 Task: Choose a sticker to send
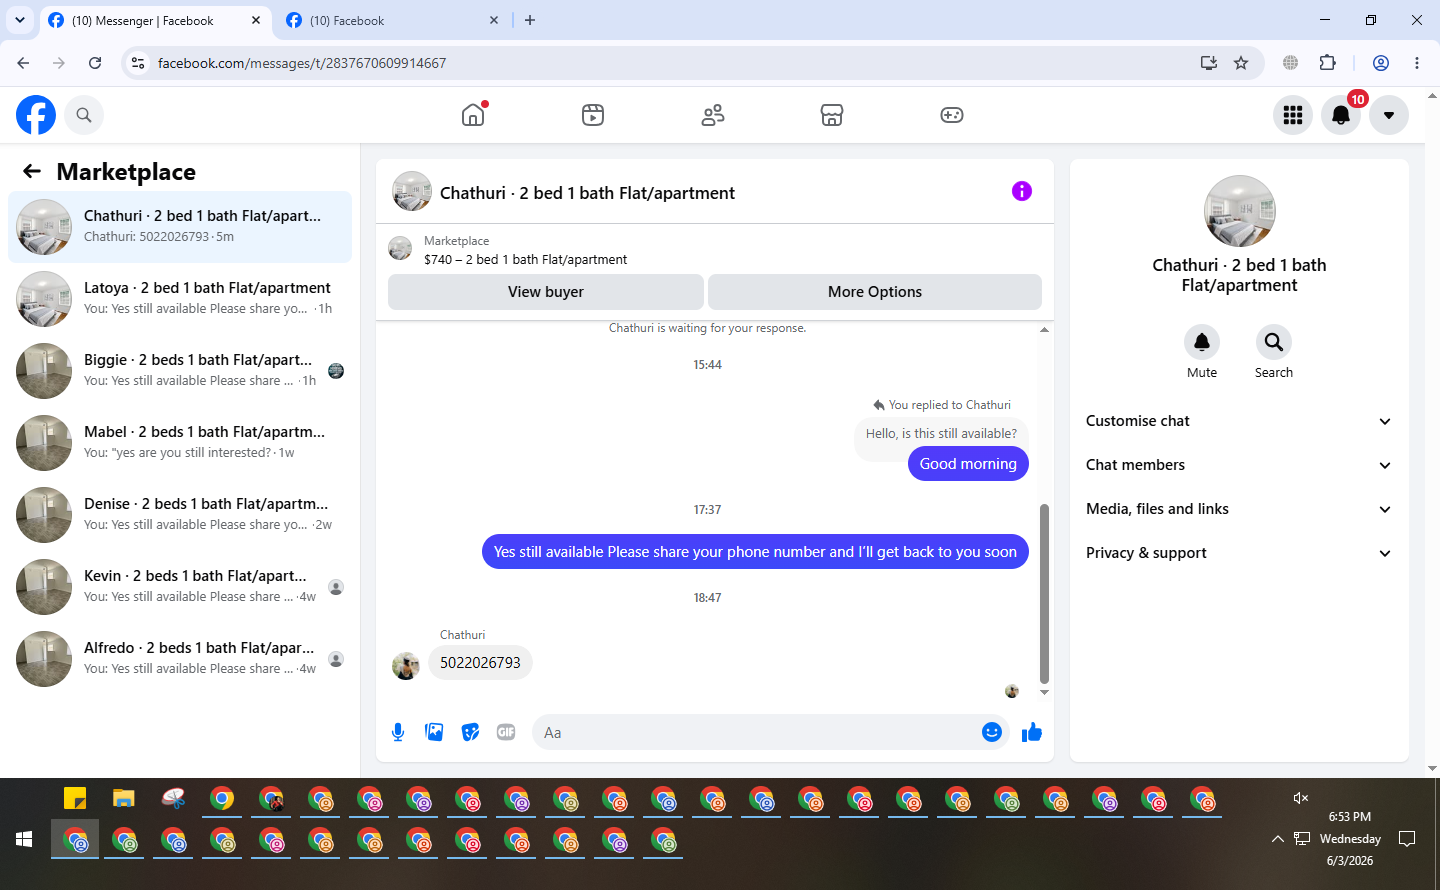click(x=470, y=732)
